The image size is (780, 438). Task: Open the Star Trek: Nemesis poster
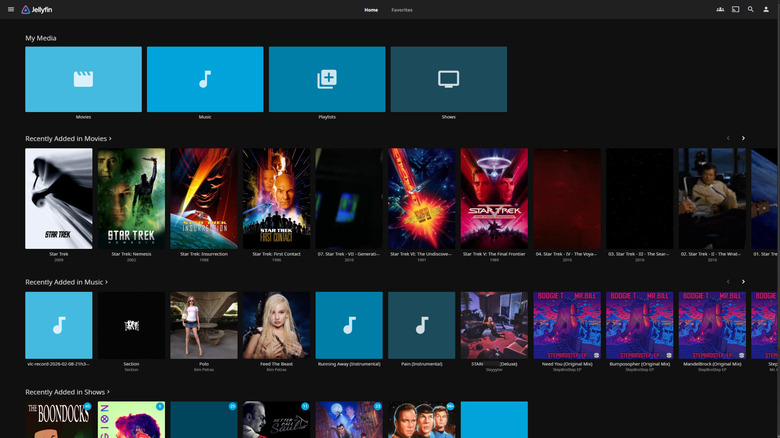pyautogui.click(x=131, y=199)
